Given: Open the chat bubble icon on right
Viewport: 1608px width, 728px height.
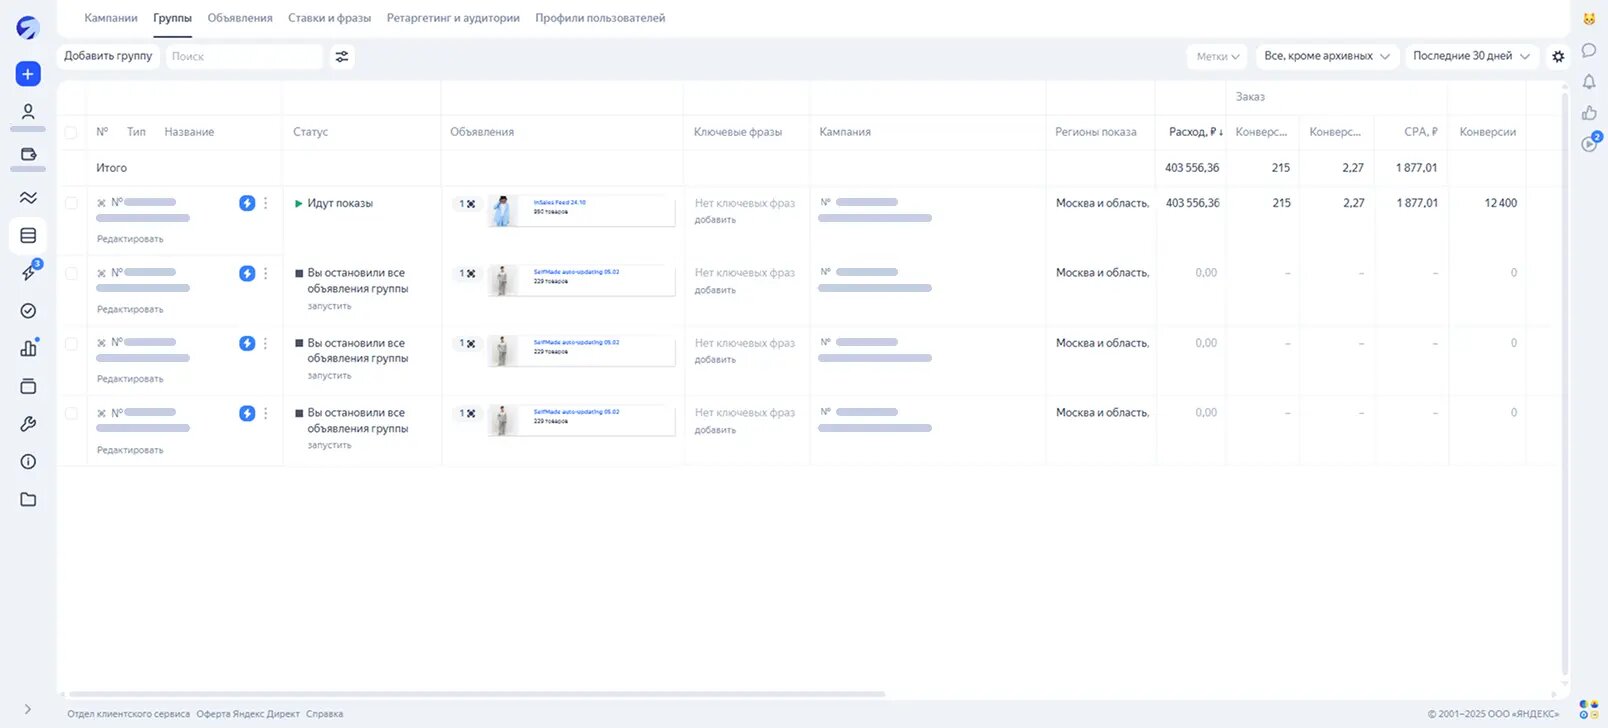Looking at the screenshot, I should point(1589,50).
